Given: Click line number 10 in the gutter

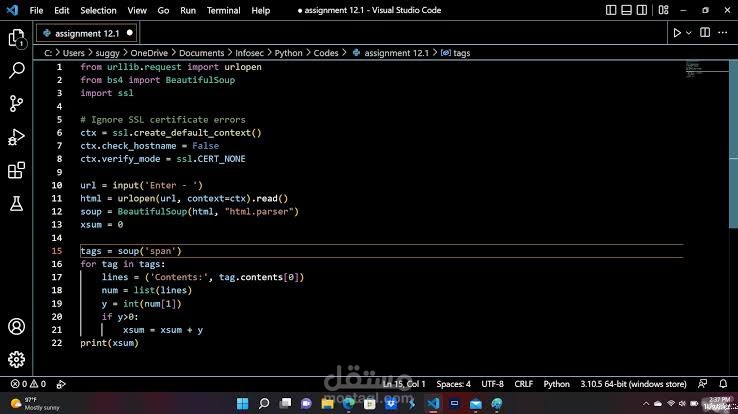Looking at the screenshot, I should [56, 185].
